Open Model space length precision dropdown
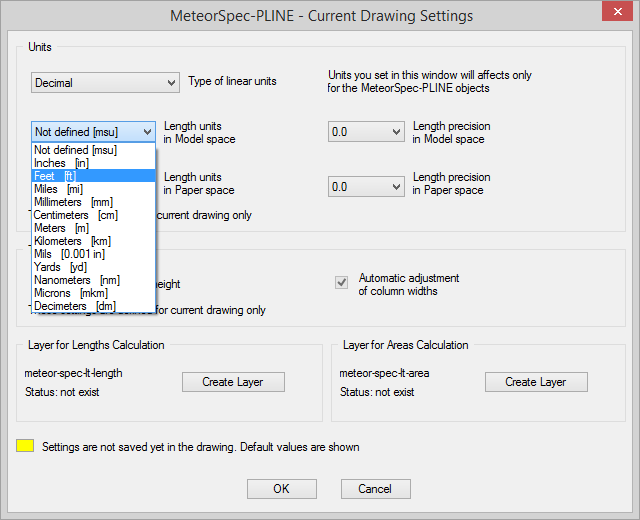Image resolution: width=640 pixels, height=520 pixels. (x=366, y=132)
